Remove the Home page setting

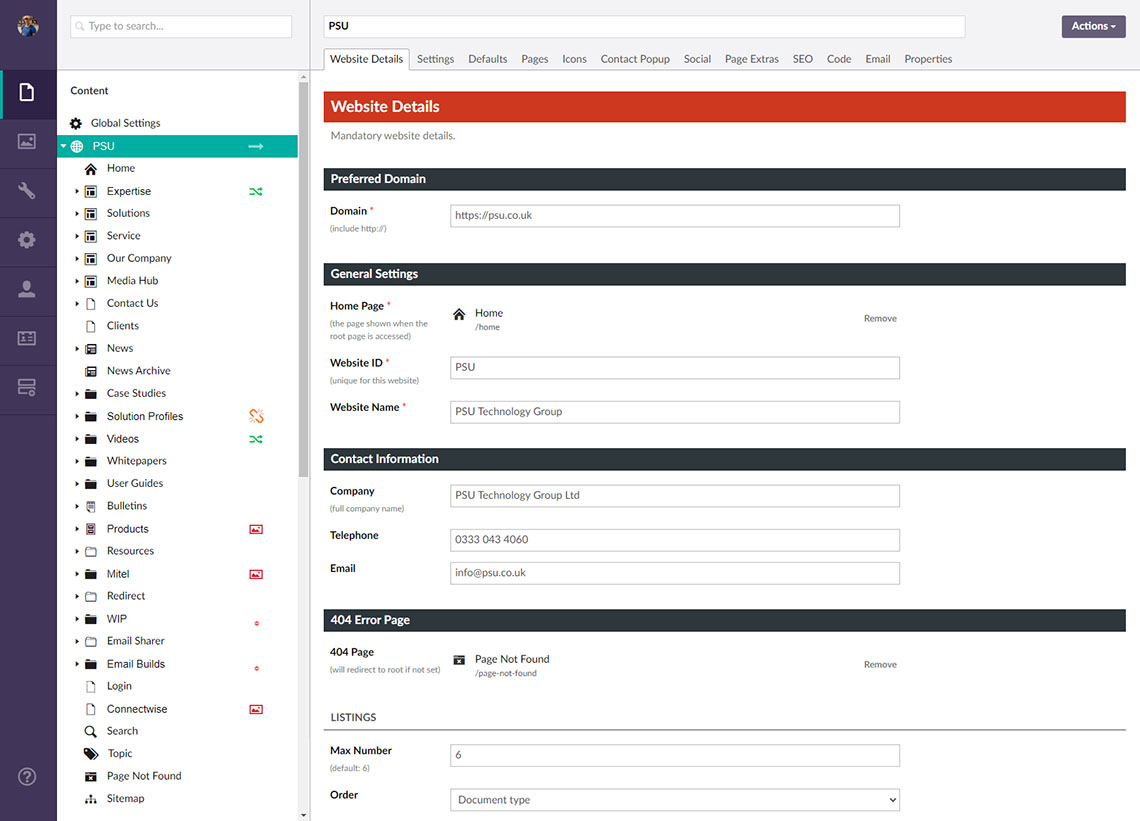(x=879, y=318)
